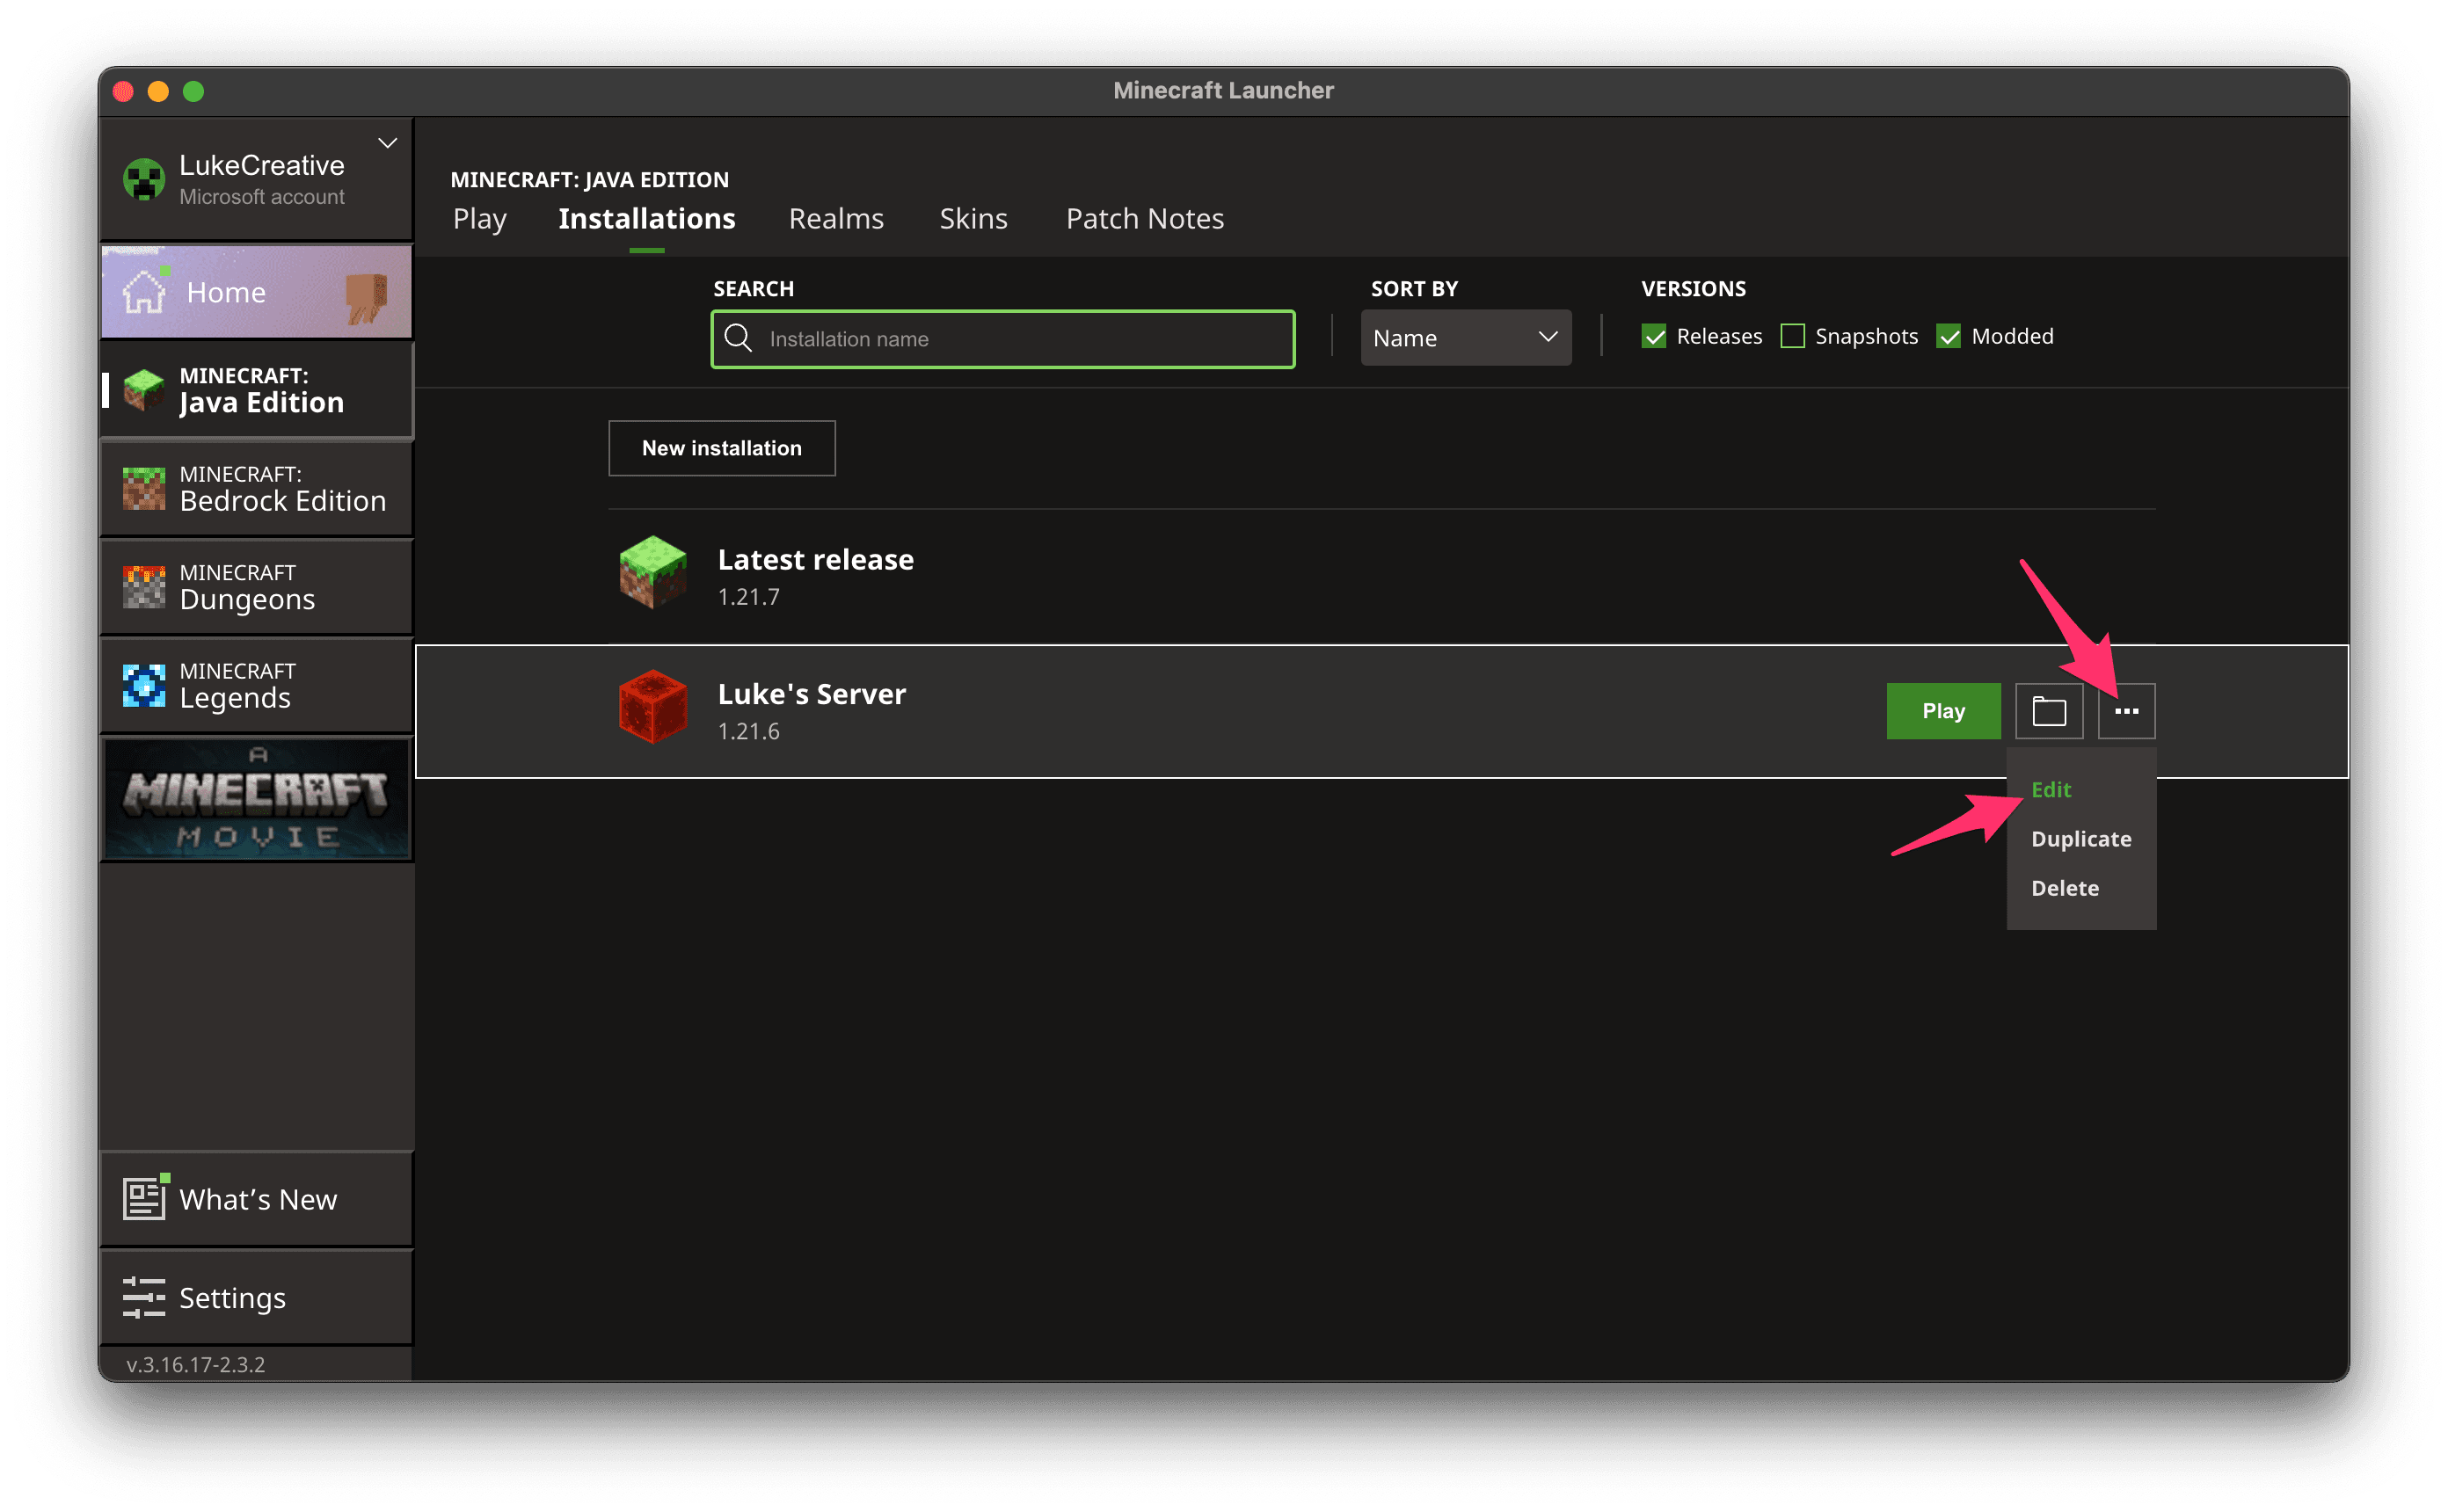Viewport: 2448px width, 1512px height.
Task: Open the Sort By Name dropdown
Action: point(1465,338)
